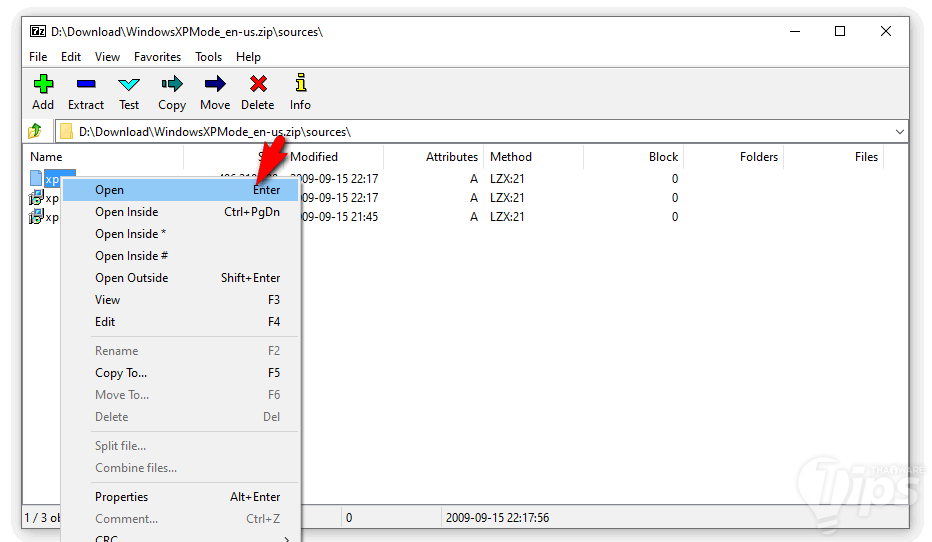Choose Rename in context menu
Image resolution: width=932 pixels, height=542 pixels.
[x=180, y=351]
